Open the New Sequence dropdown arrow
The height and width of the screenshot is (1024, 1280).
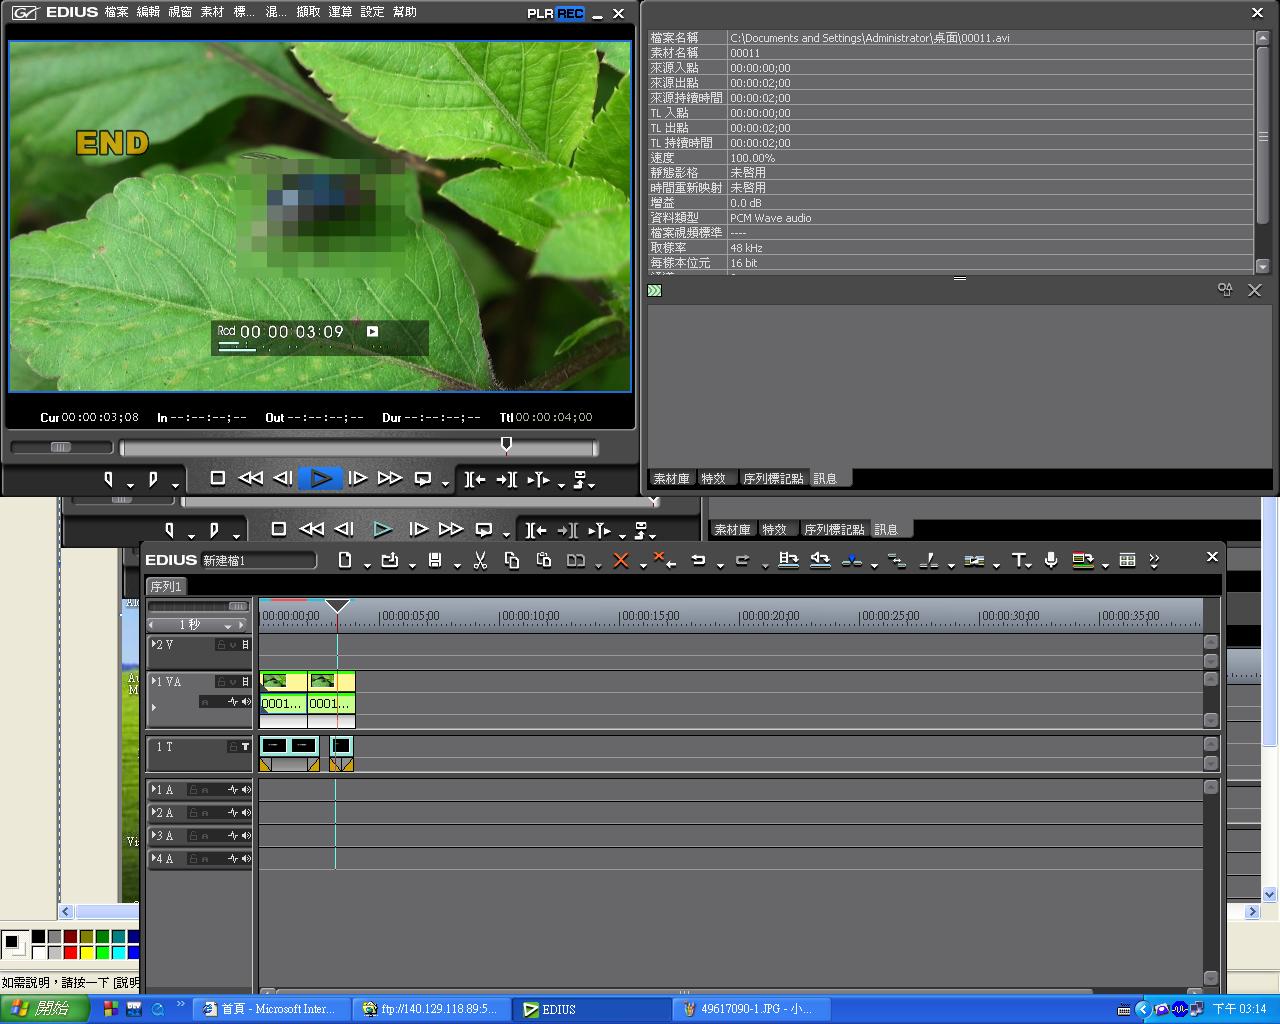366,565
